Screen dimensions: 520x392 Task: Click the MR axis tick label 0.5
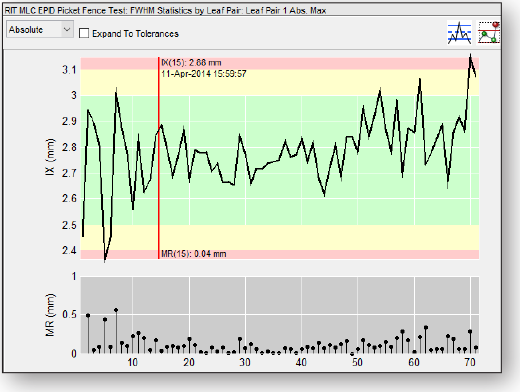click(69, 315)
